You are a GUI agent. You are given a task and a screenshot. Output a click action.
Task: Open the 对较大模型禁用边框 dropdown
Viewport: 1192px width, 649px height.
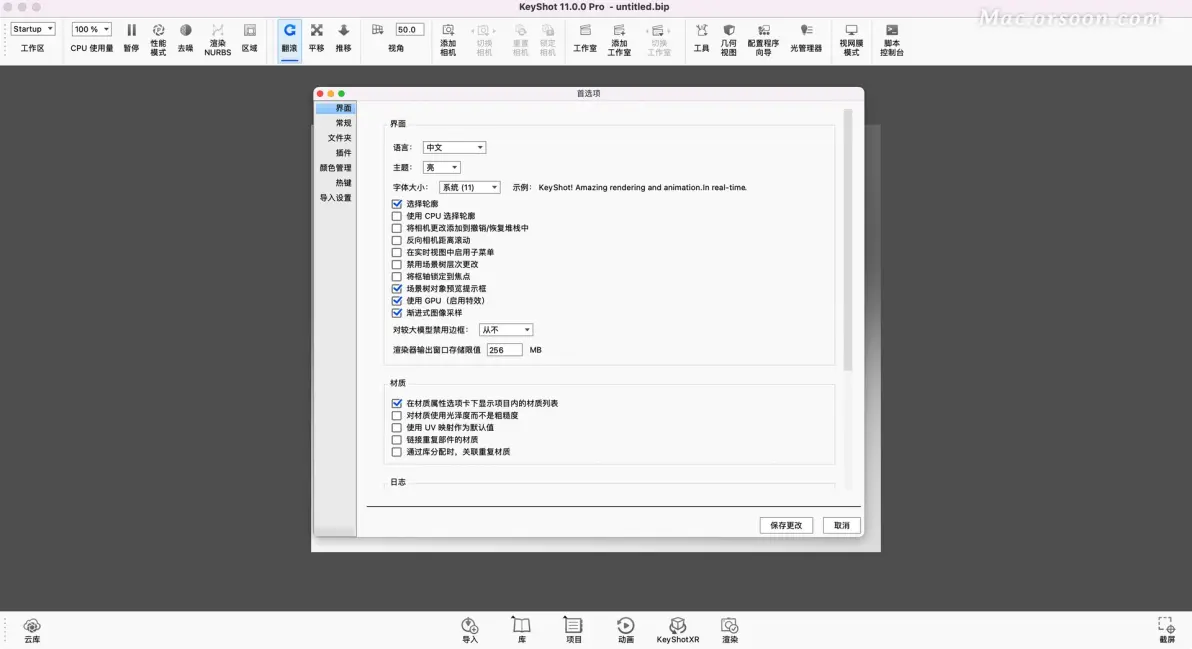506,330
